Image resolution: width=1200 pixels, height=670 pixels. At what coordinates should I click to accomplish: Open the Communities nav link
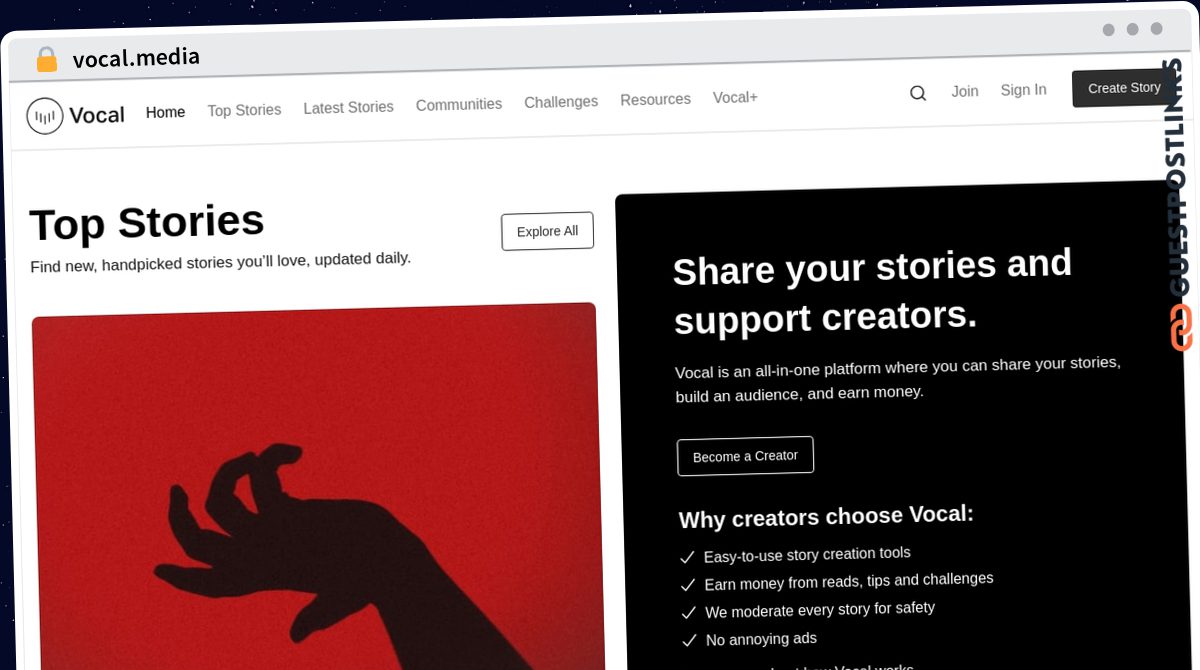[459, 104]
